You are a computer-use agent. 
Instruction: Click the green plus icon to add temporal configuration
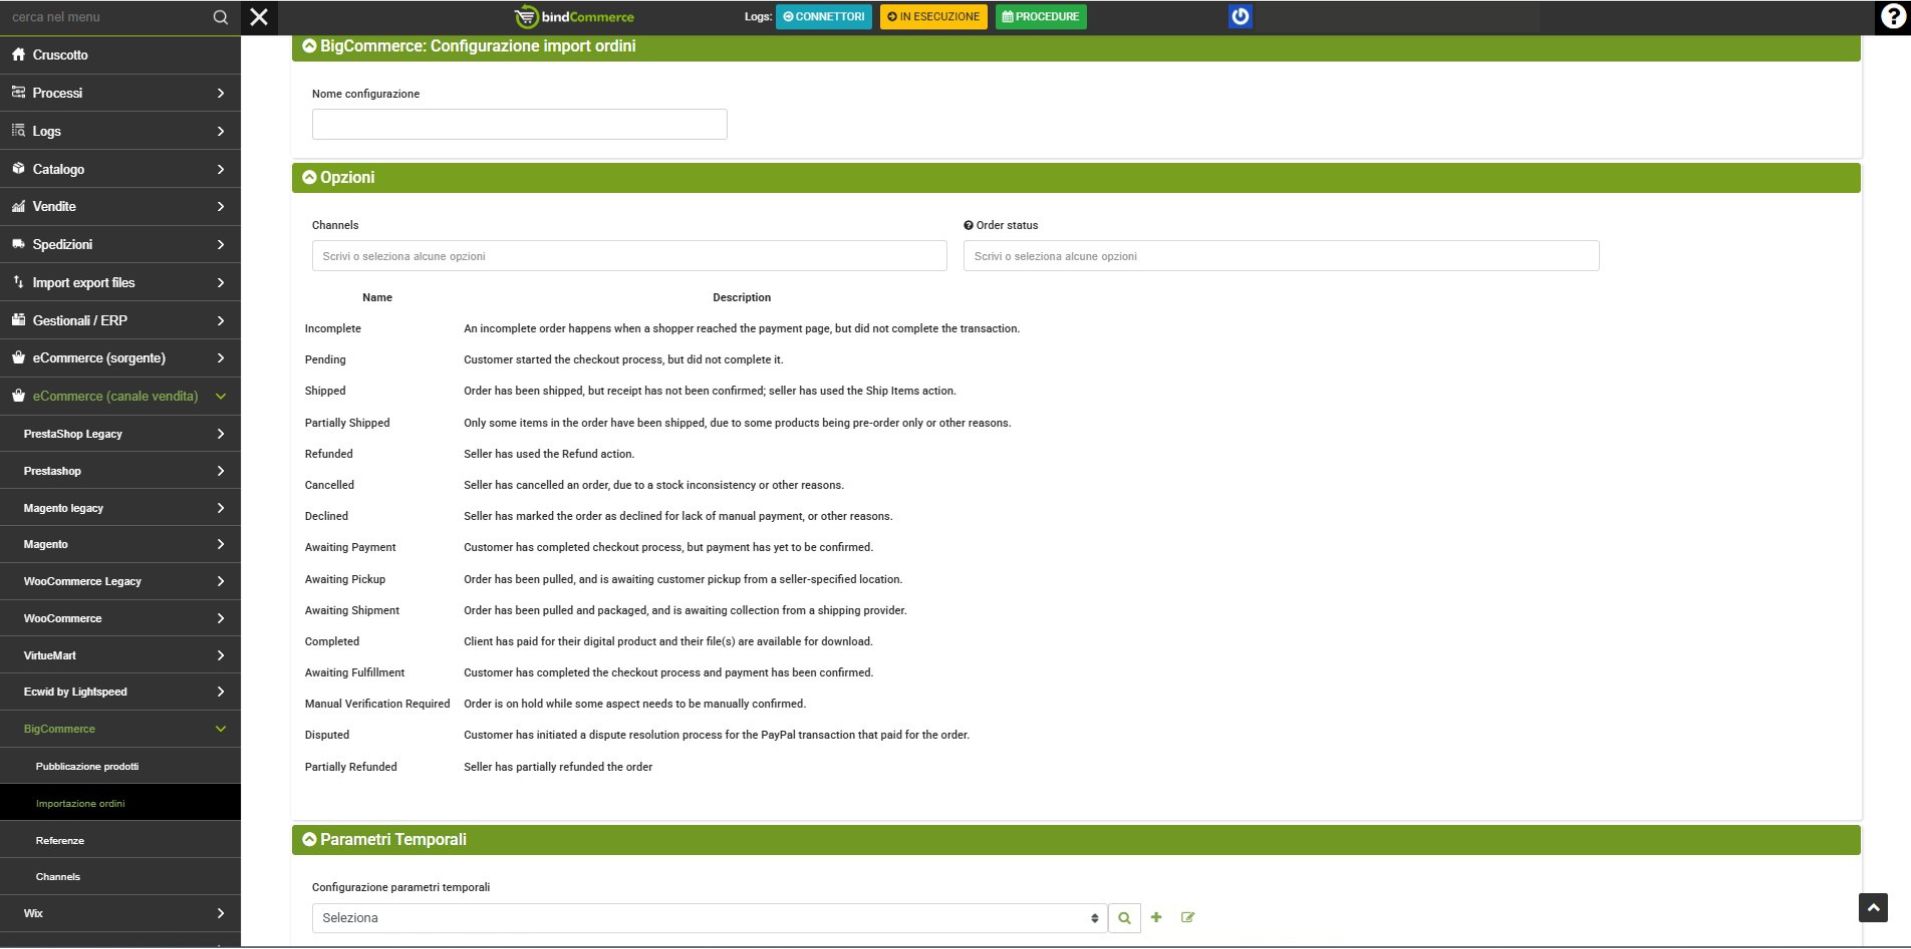(1156, 917)
